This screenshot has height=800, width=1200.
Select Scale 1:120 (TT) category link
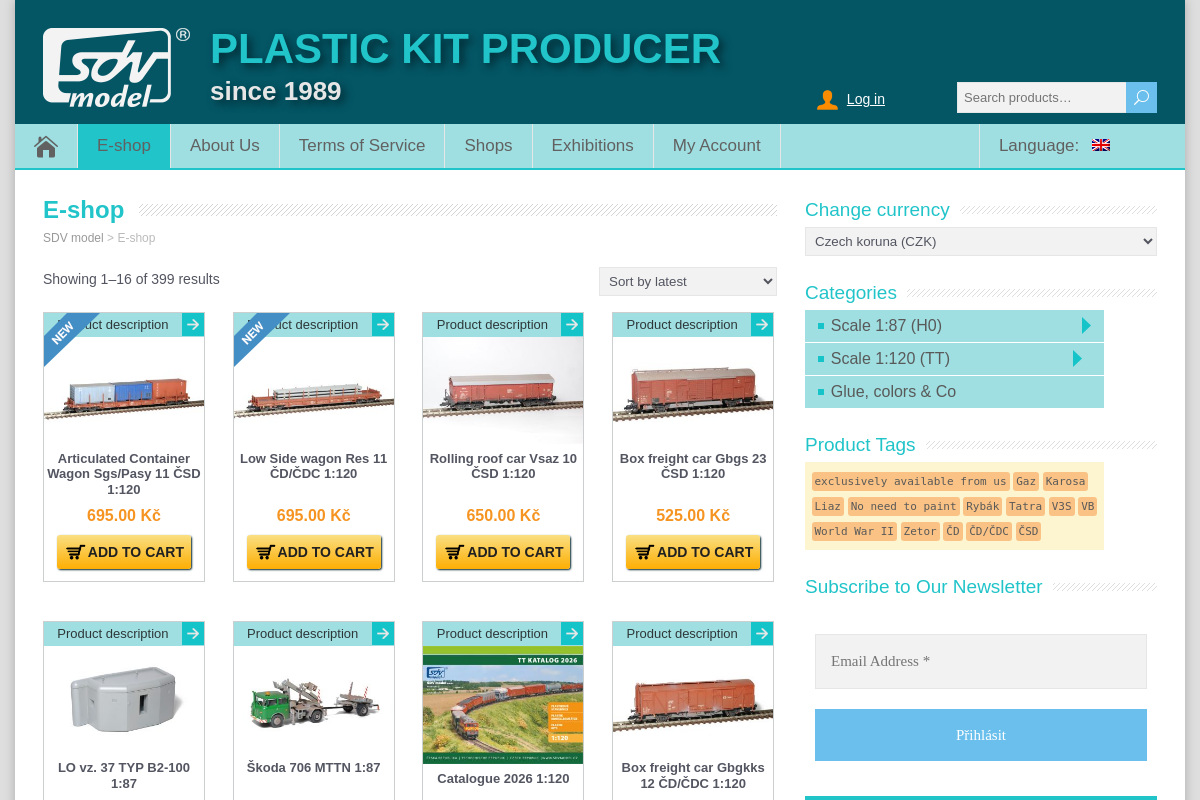890,358
